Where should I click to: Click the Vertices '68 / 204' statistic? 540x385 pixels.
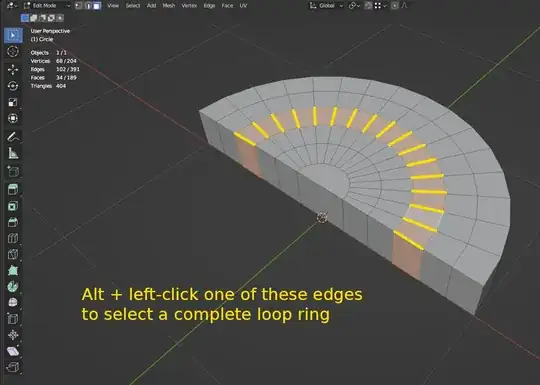(x=66, y=61)
